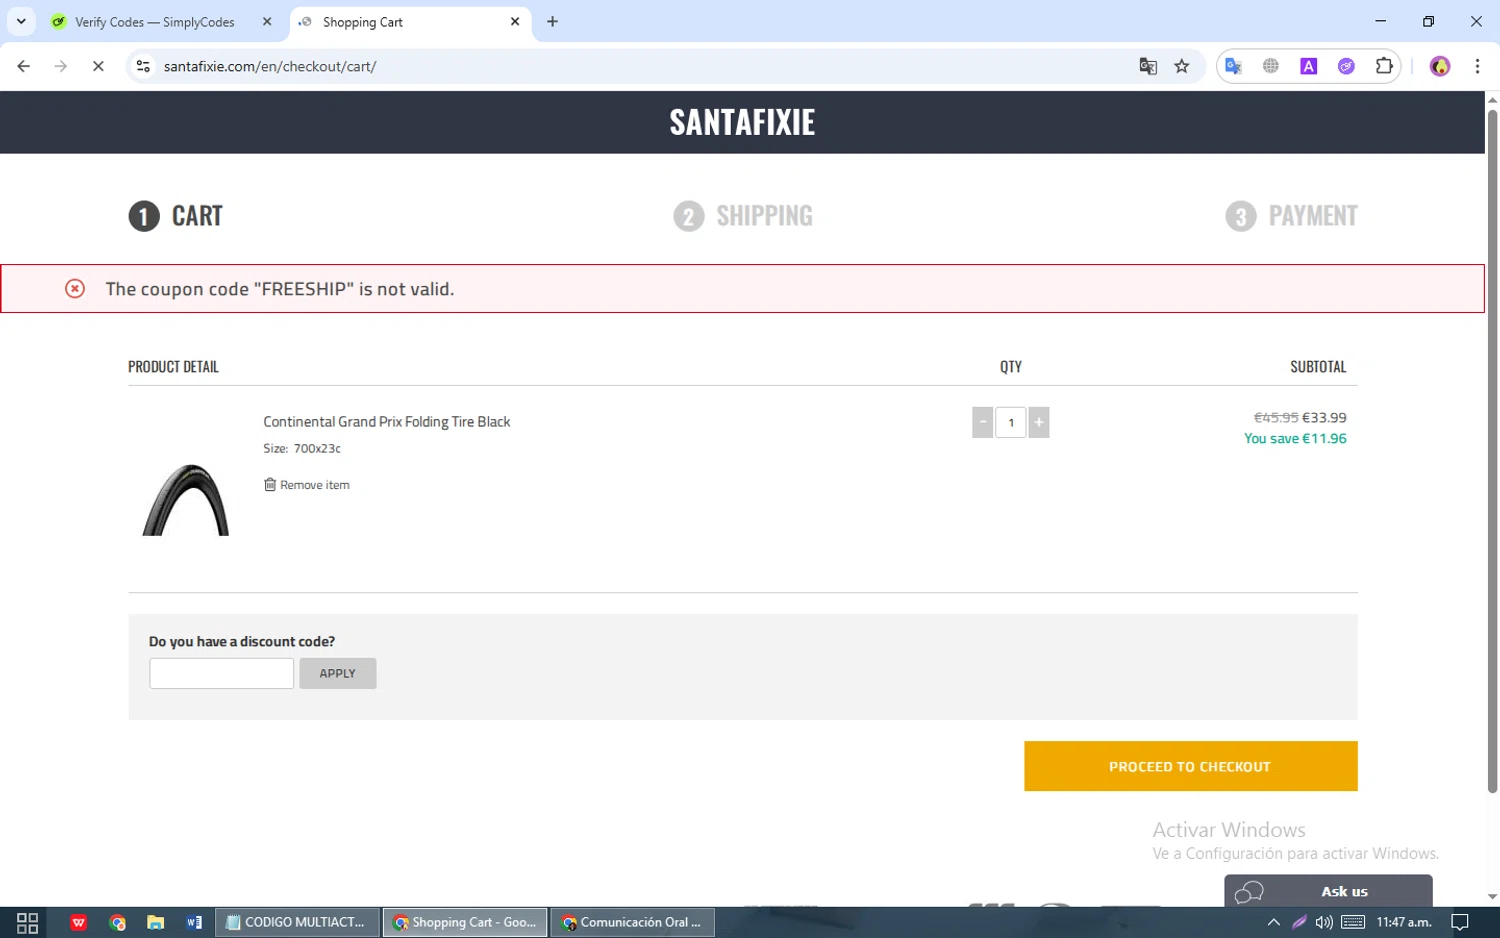Open WPS Office red taskbar icon
Viewport: 1500px width, 938px height.
coord(78,922)
